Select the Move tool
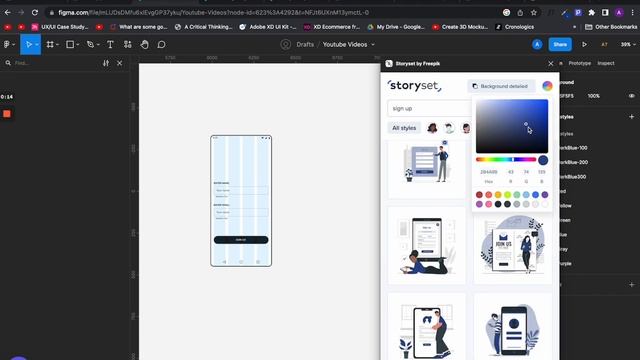 (28, 44)
